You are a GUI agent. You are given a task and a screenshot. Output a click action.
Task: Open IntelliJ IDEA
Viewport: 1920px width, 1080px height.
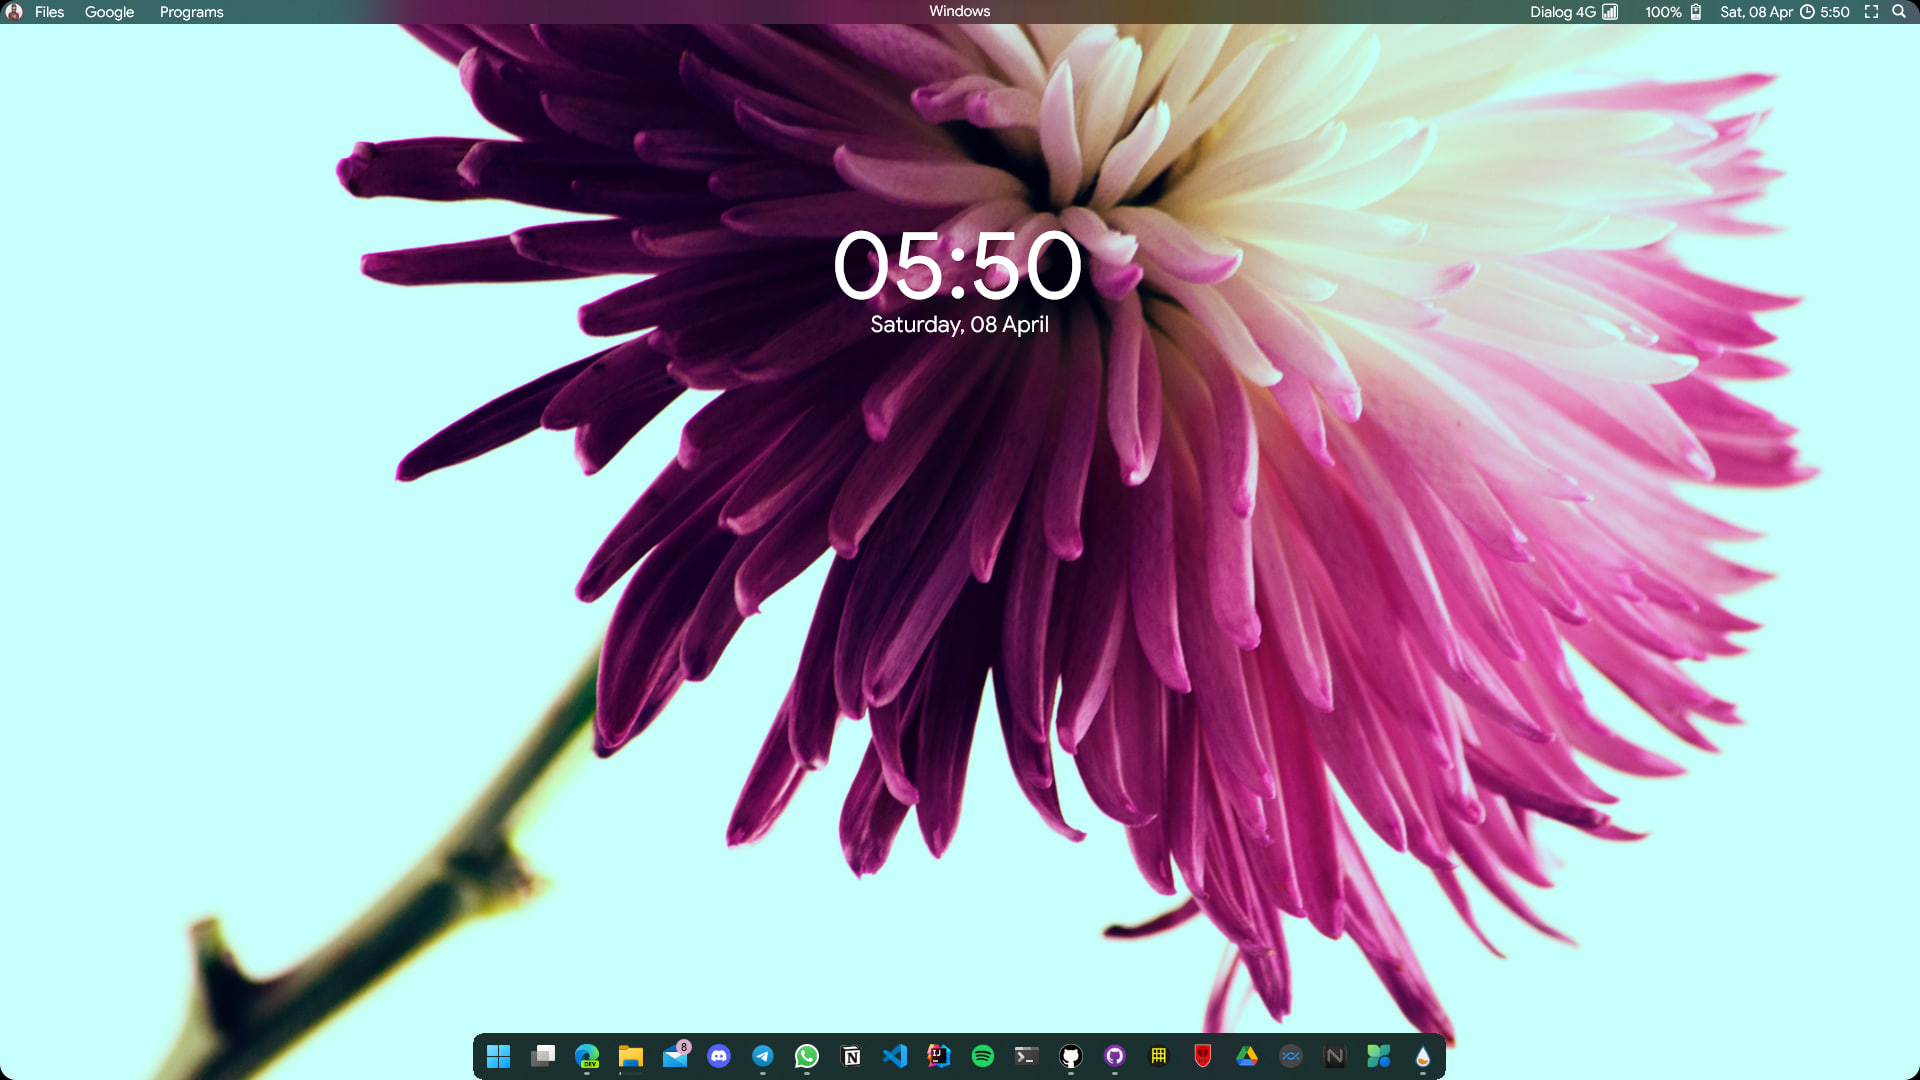[937, 1055]
